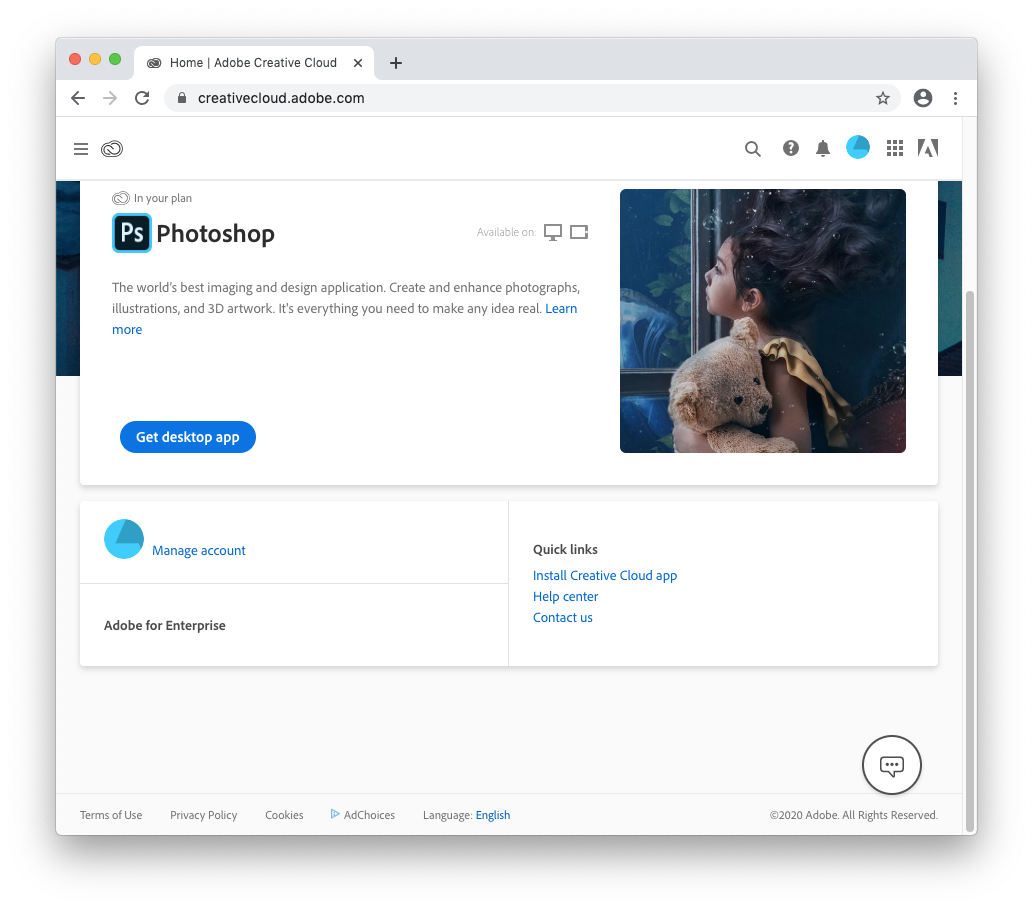Screen dimensions: 1033x909
Task: Show notifications via the bell icon
Action: 823,148
